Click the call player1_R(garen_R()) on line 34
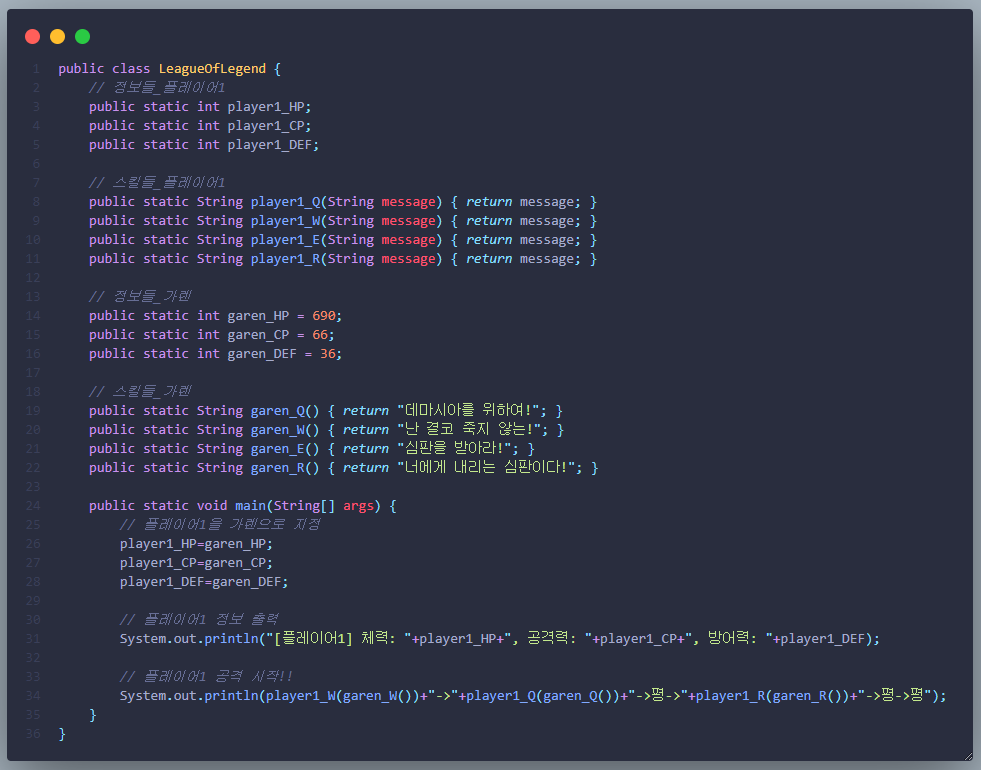 (773, 696)
